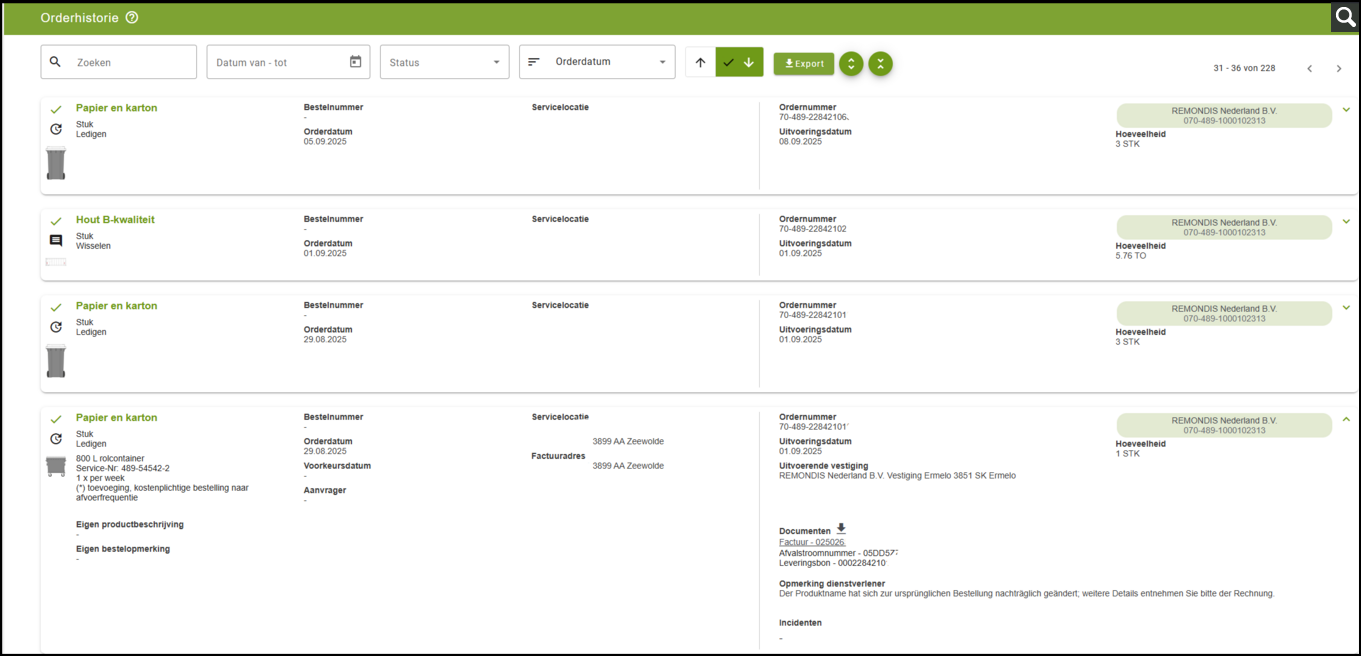The image size is (1361, 656).
Task: Open the Status filter dropdown
Action: click(445, 62)
